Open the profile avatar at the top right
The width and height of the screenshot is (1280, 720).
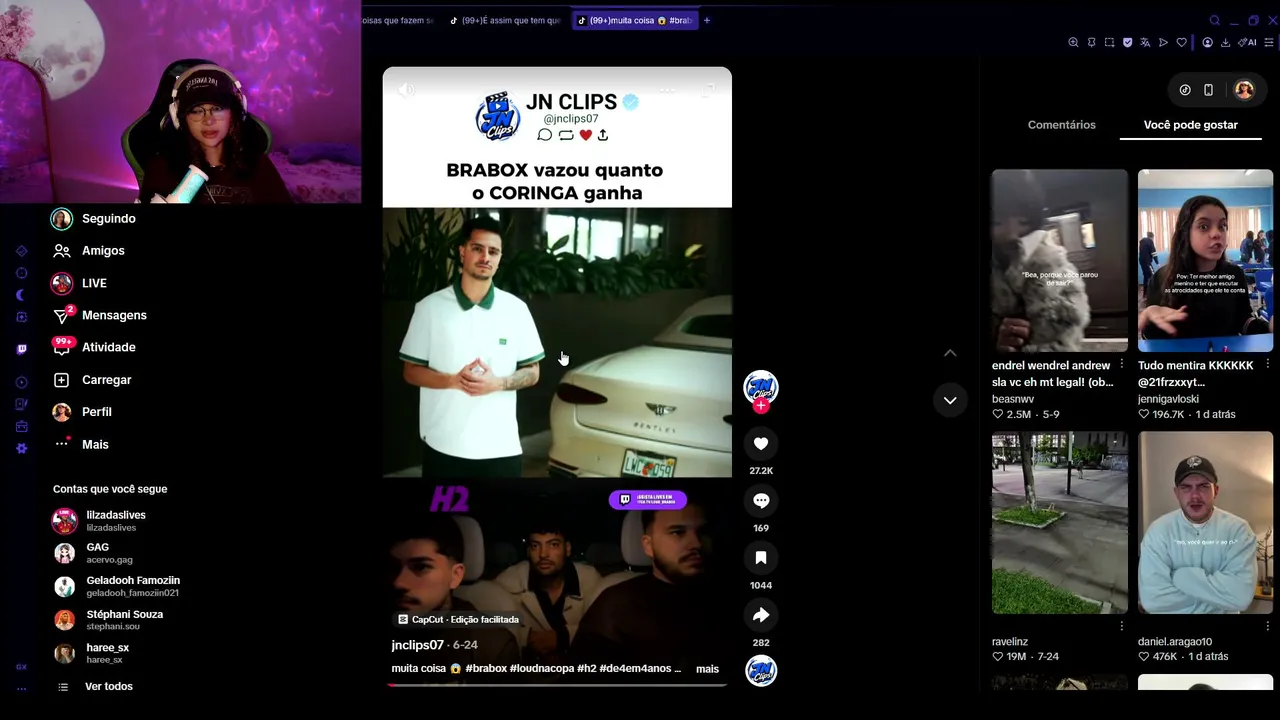(1244, 90)
